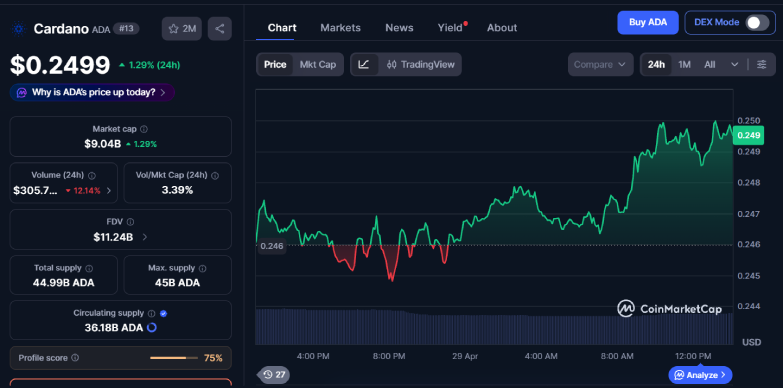Click Total supply info icon
The width and height of the screenshot is (783, 388).
(x=89, y=268)
